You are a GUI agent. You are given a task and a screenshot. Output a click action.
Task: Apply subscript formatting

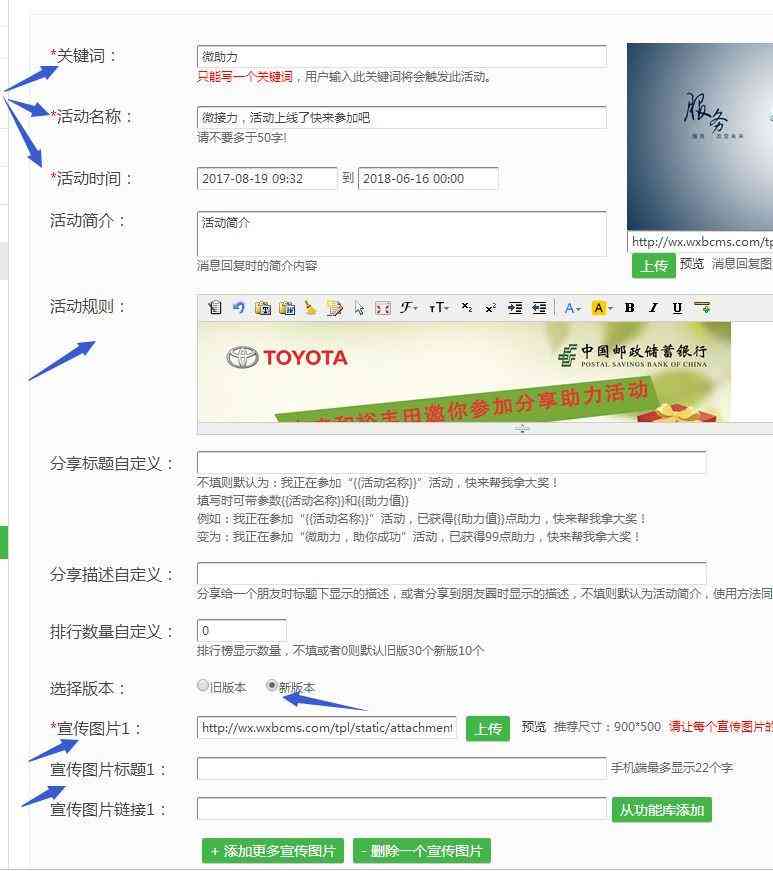[466, 307]
